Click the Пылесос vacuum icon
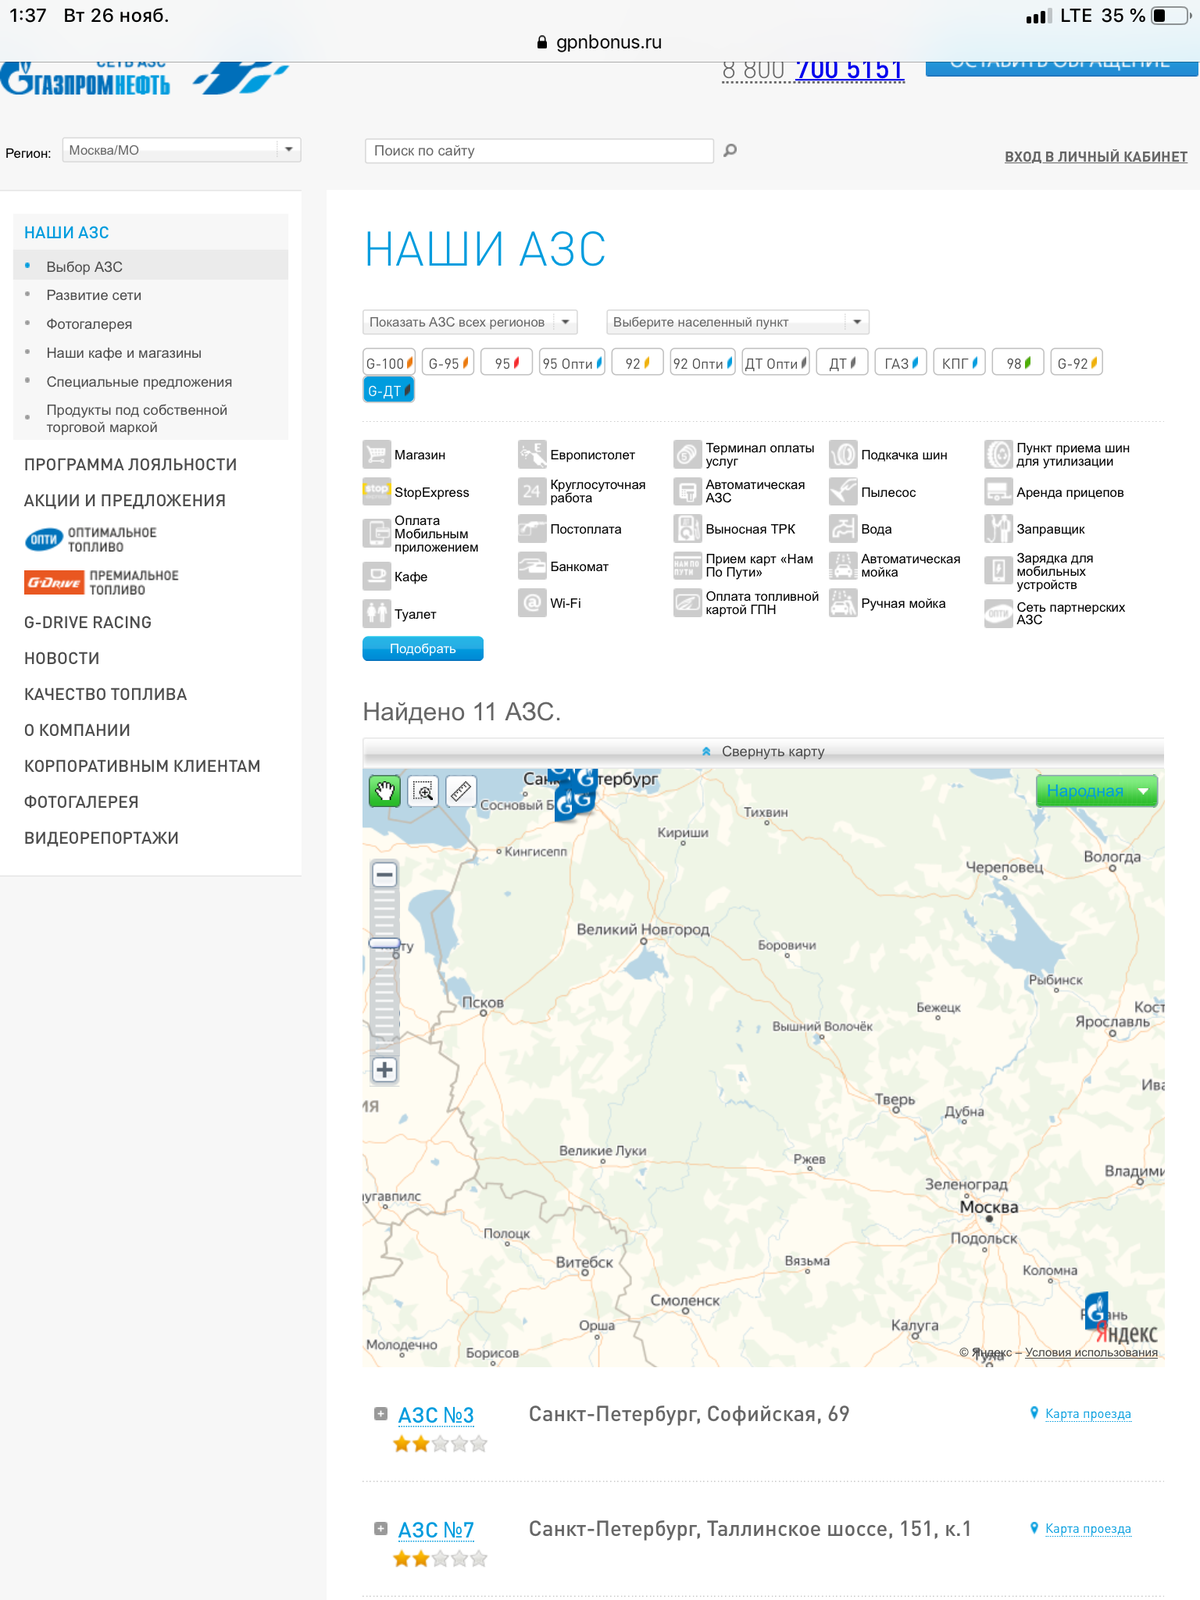 point(843,492)
